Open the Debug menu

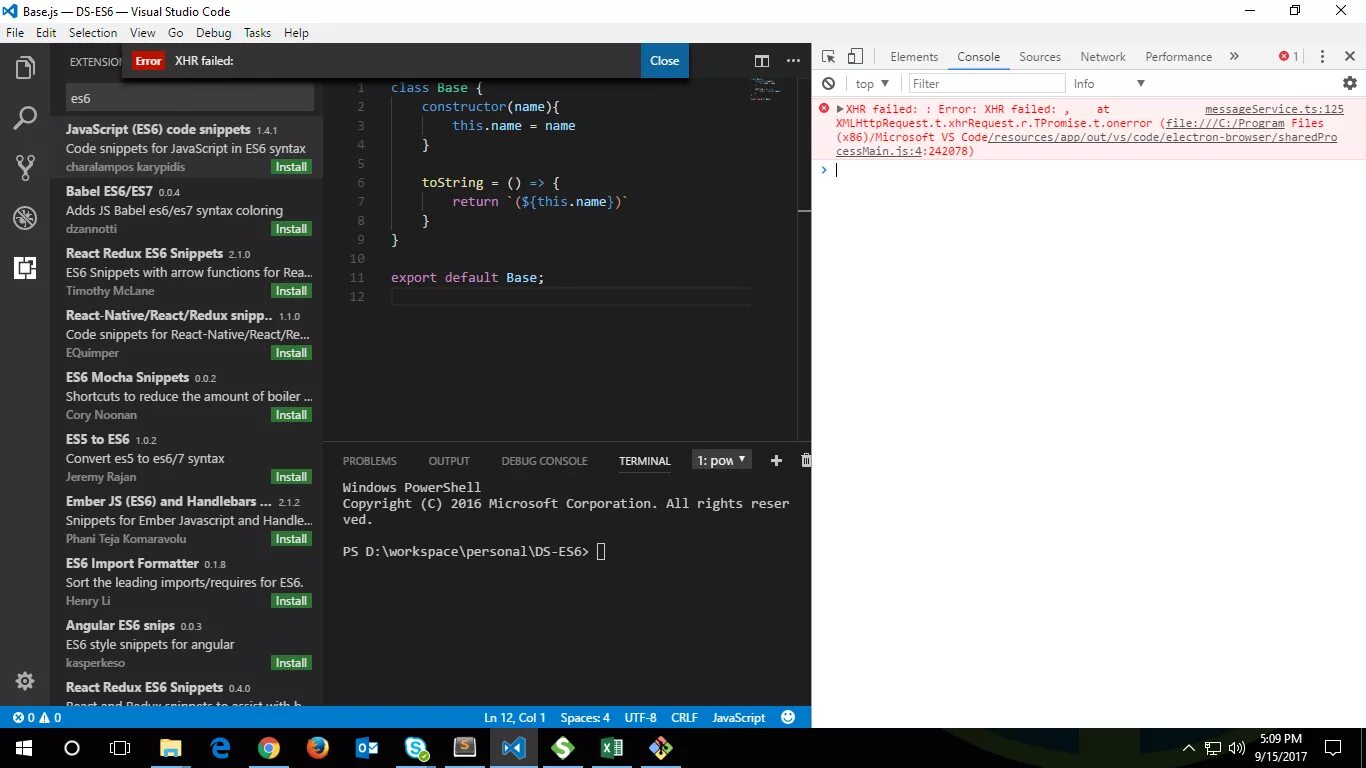(x=214, y=33)
